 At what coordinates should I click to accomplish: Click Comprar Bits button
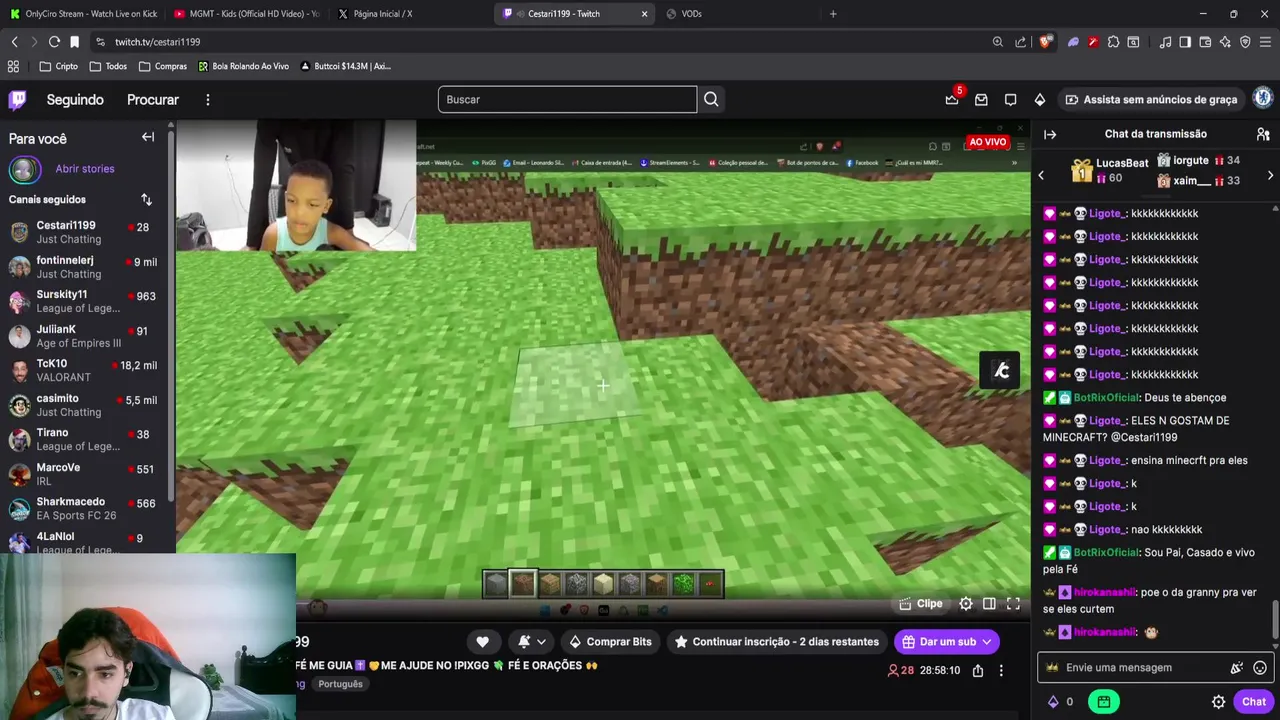(610, 642)
